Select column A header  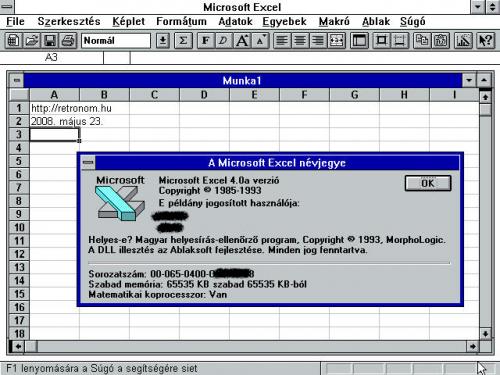tap(54, 95)
